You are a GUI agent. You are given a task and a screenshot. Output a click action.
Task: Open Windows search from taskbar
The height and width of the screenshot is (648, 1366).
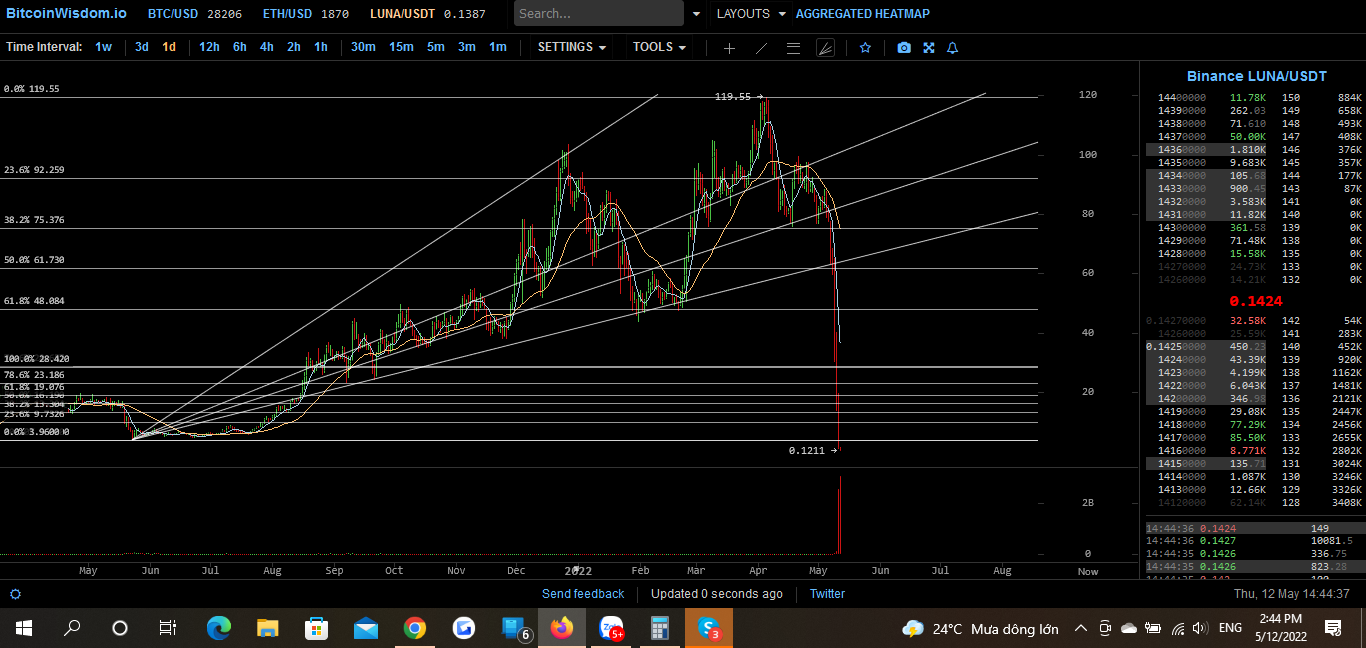(x=72, y=628)
